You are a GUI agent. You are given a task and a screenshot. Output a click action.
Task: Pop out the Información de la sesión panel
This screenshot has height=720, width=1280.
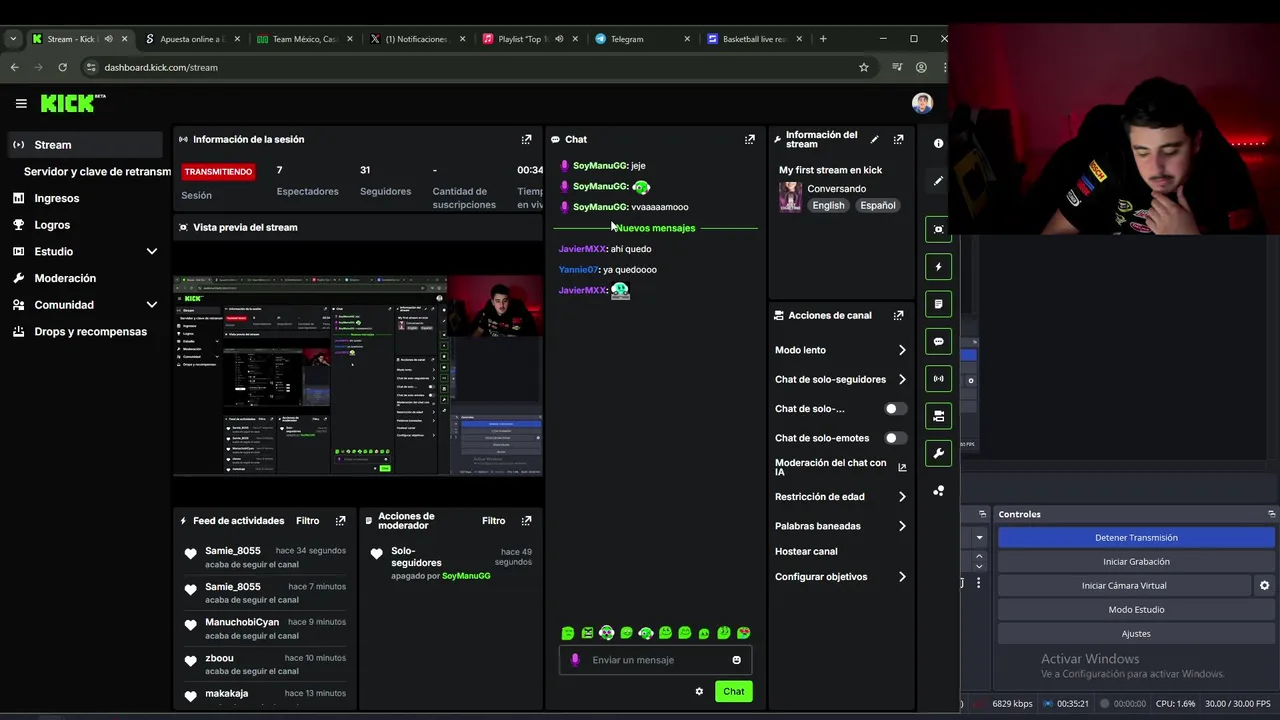tap(526, 140)
